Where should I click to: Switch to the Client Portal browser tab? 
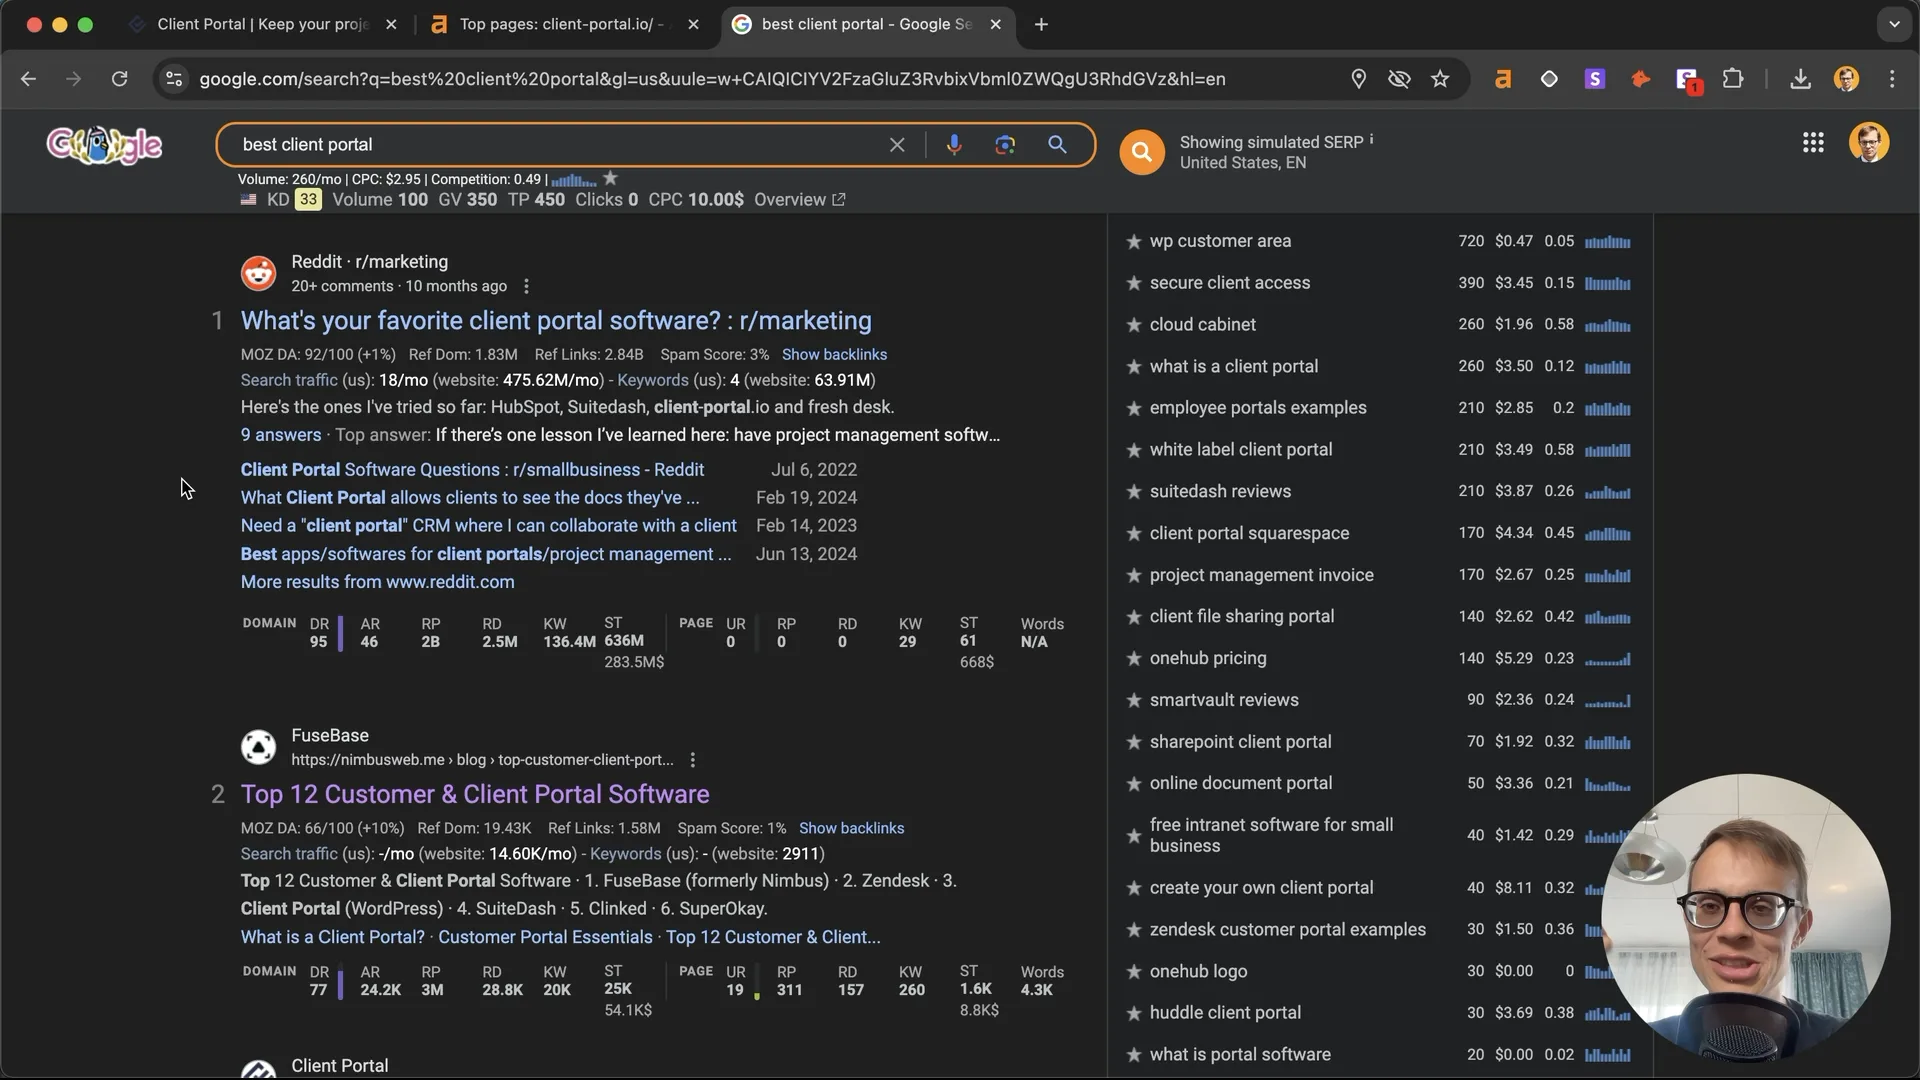[264, 24]
